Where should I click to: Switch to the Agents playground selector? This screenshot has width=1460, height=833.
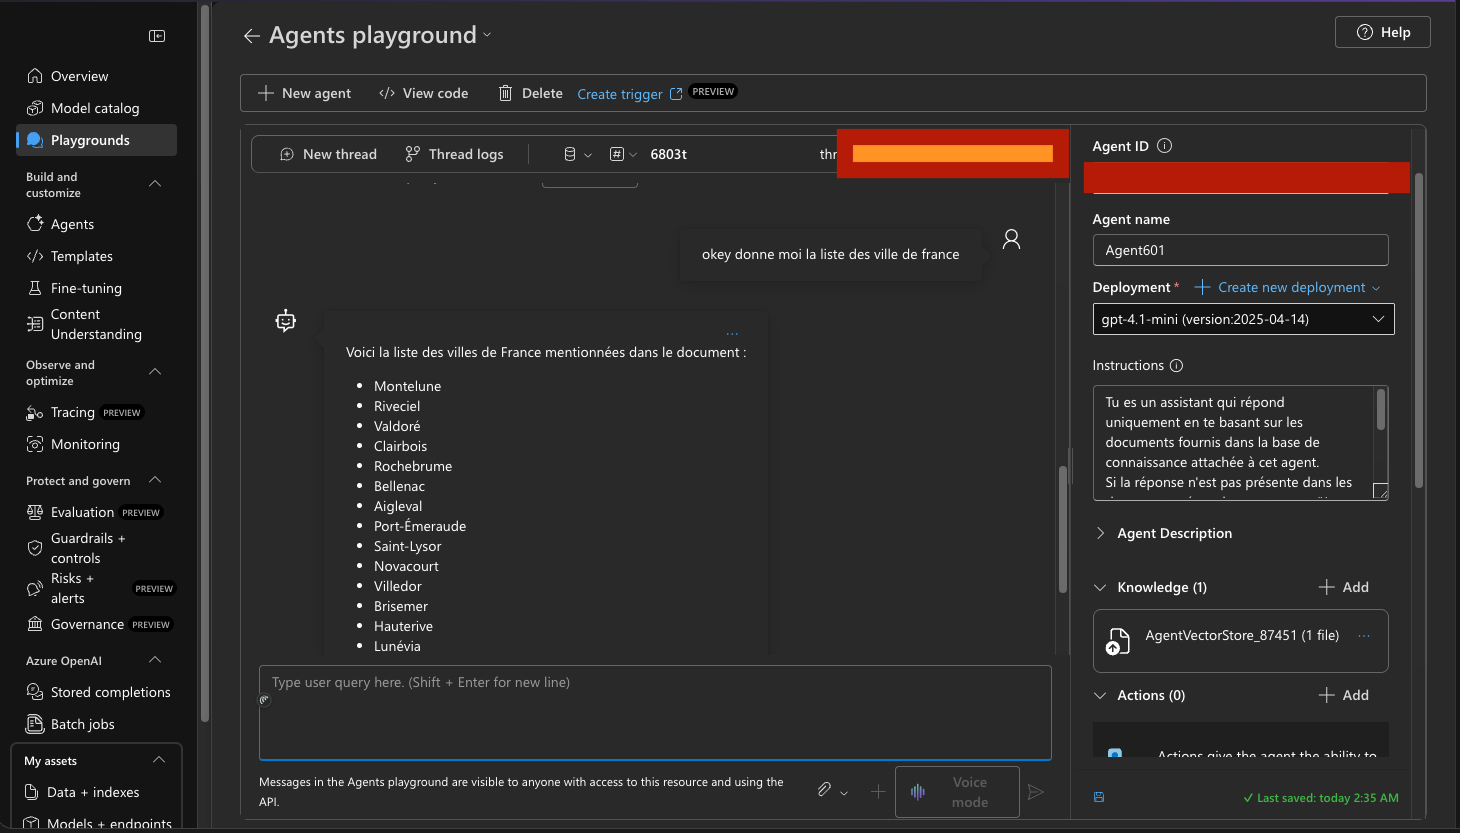tap(487, 34)
